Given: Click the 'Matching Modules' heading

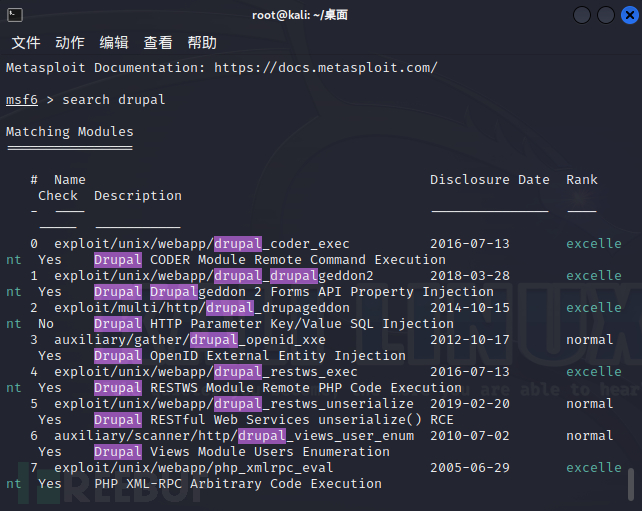Looking at the screenshot, I should [x=70, y=131].
